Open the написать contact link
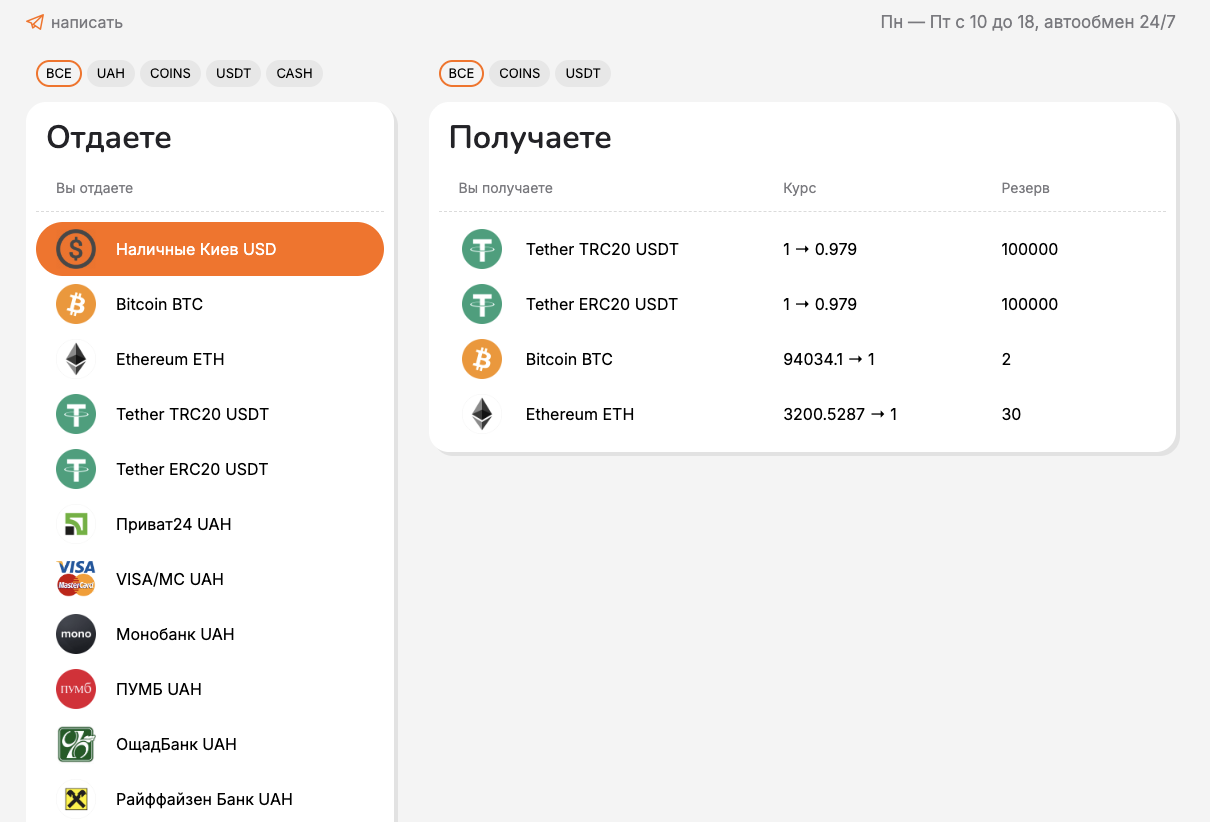 click(x=87, y=22)
